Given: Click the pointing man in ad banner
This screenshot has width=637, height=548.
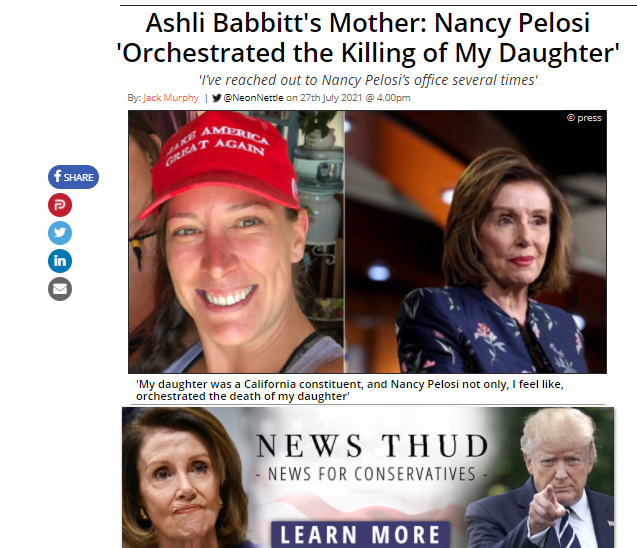Looking at the screenshot, I should coord(544,479).
